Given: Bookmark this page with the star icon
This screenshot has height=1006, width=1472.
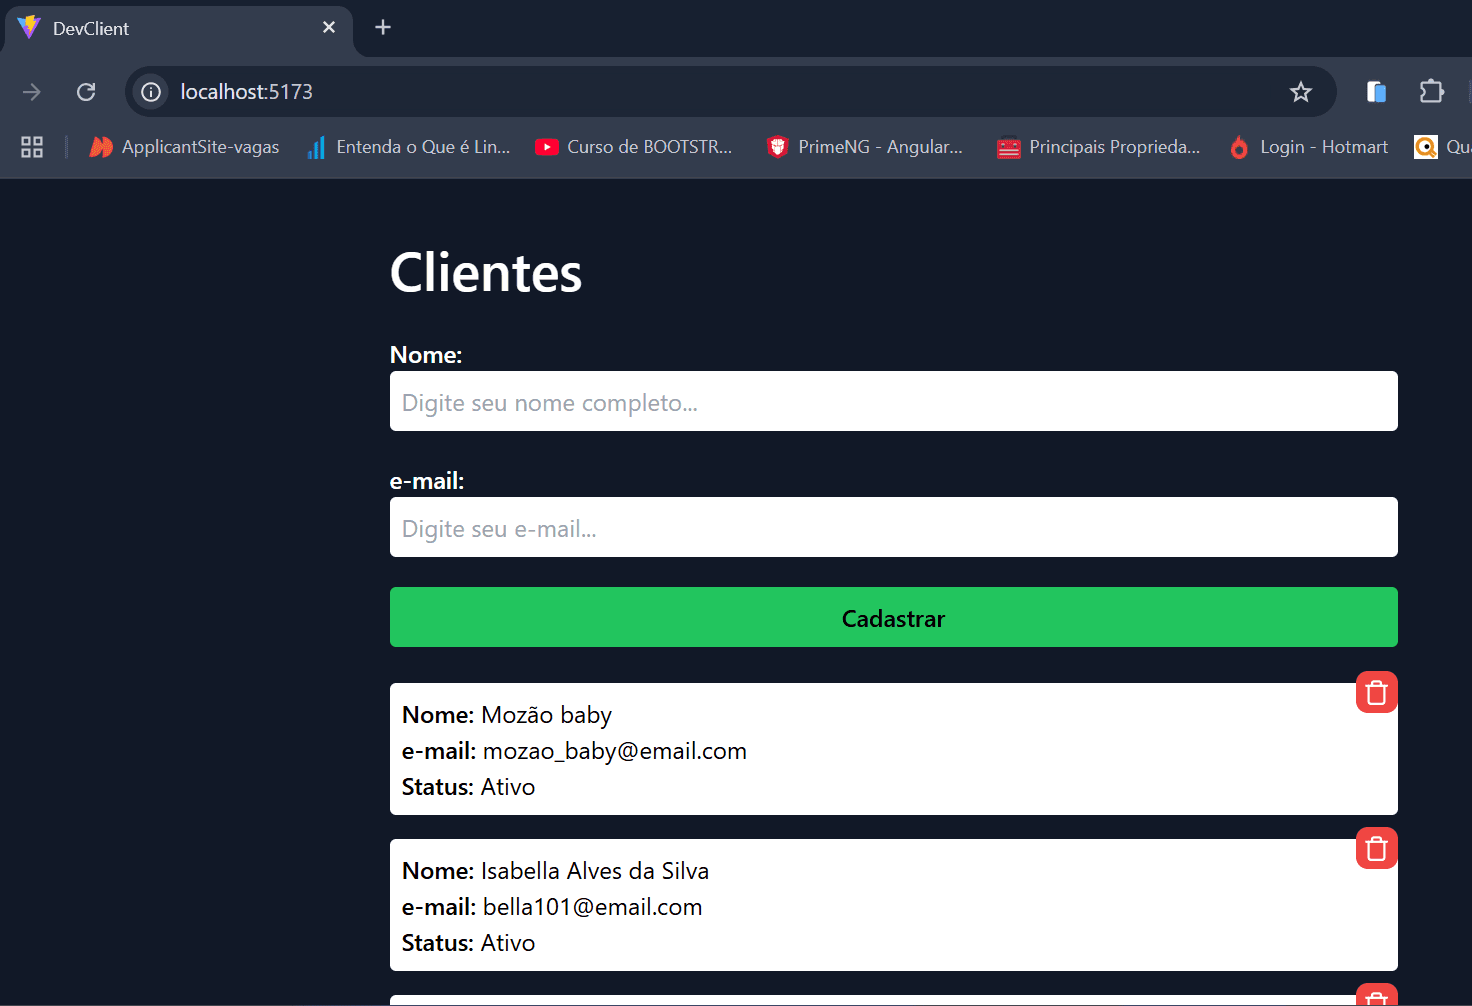Looking at the screenshot, I should tap(1301, 91).
